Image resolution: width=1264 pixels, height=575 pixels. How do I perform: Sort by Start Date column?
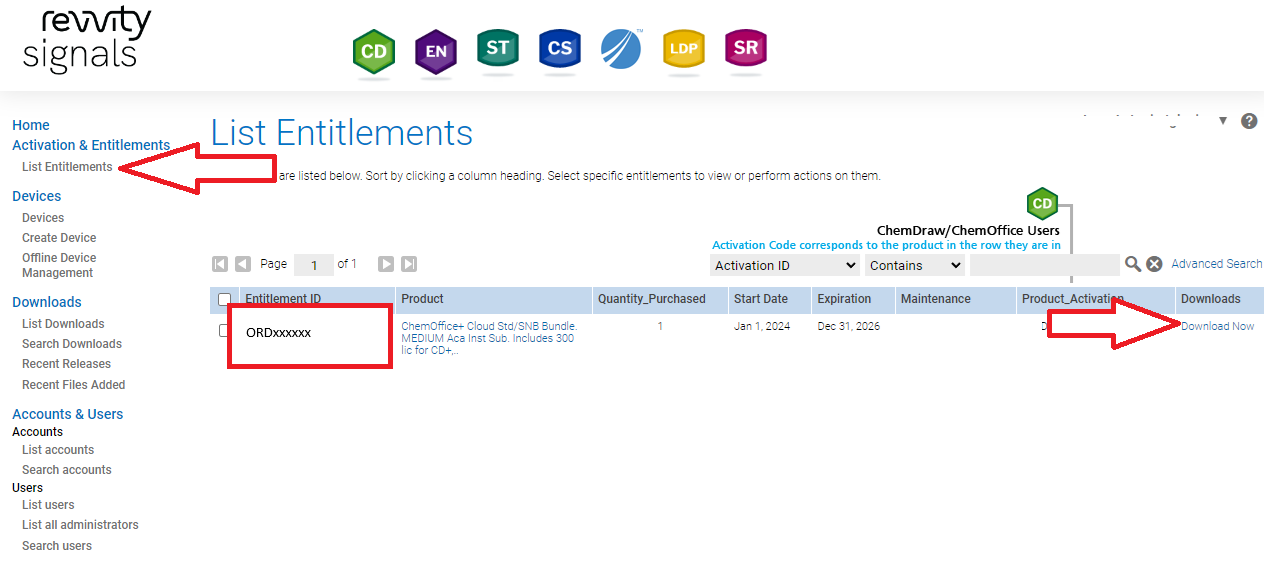coord(761,299)
